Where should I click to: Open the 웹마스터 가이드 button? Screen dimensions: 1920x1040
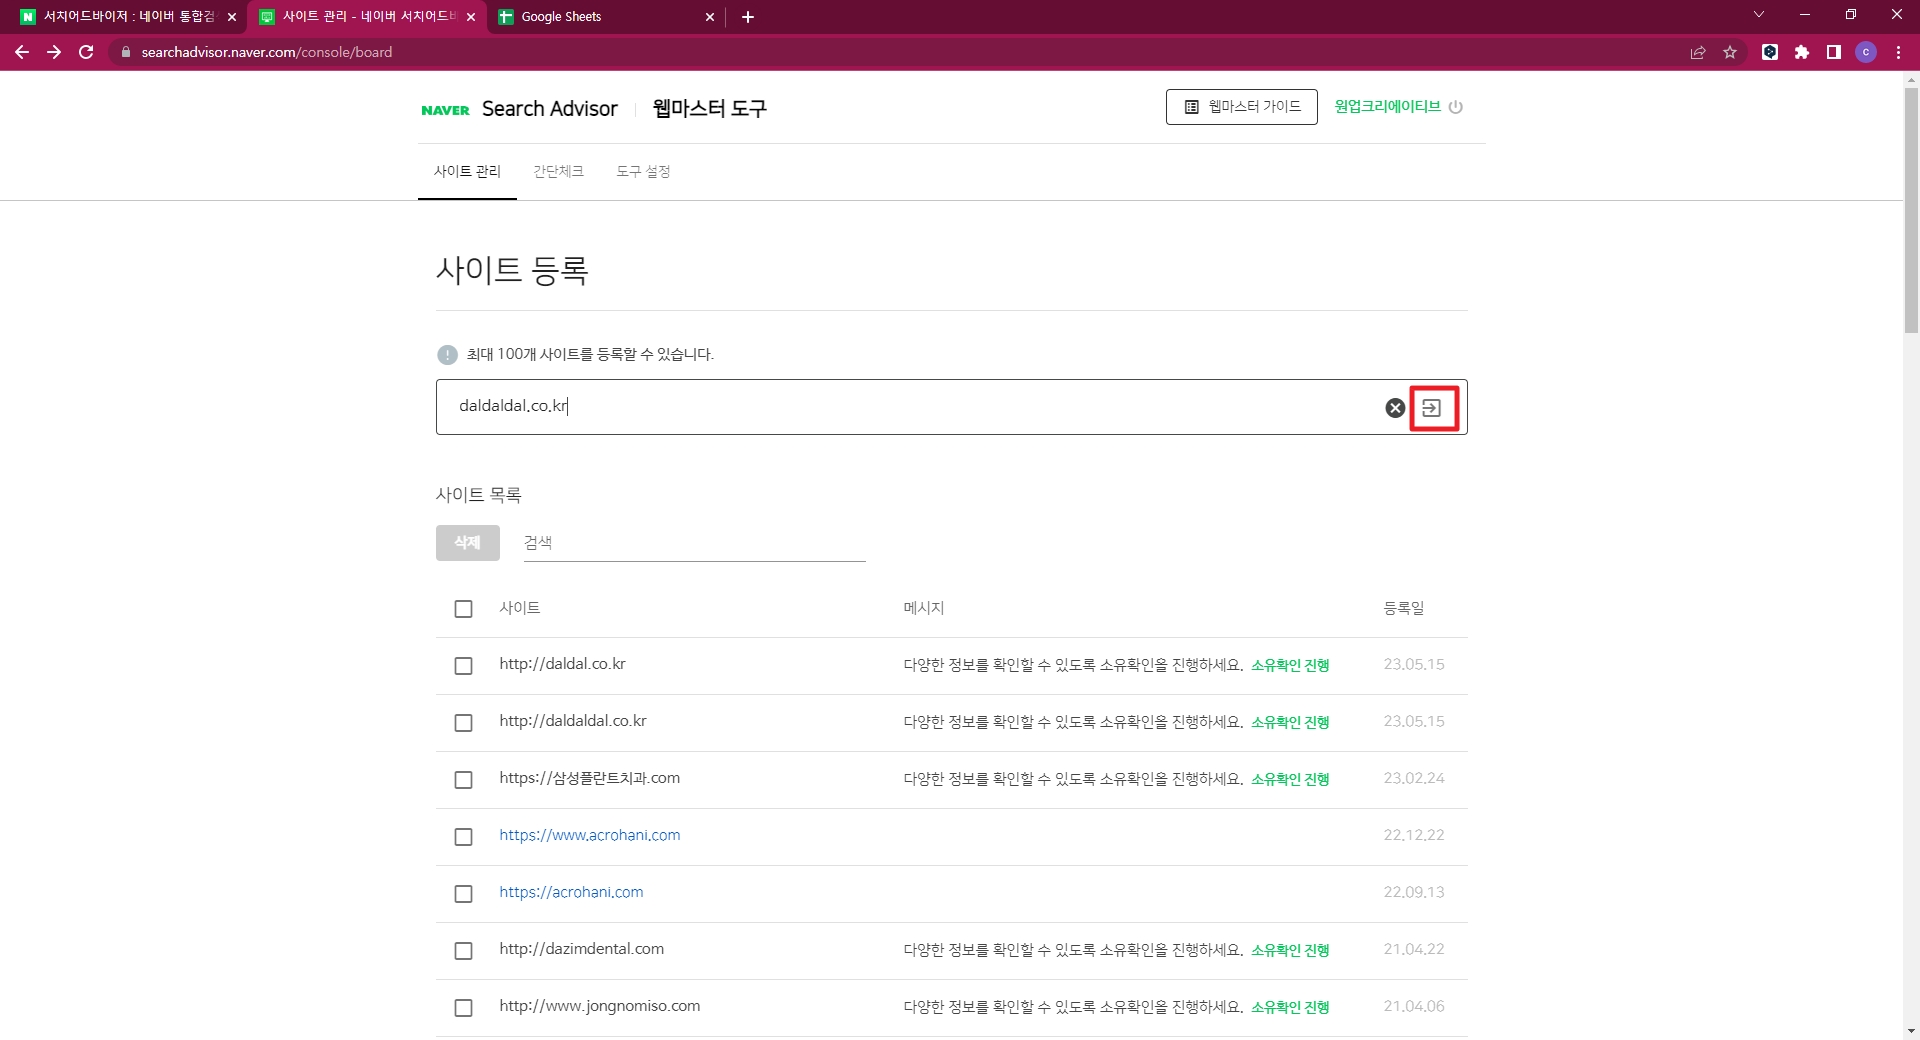pos(1242,107)
